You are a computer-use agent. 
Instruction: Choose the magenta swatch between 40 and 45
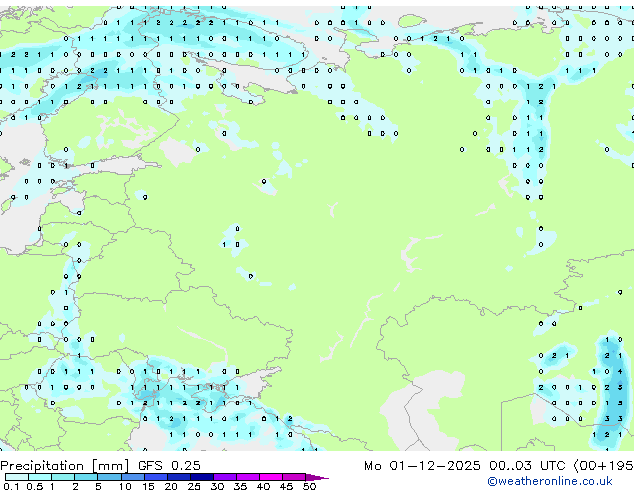point(271,477)
